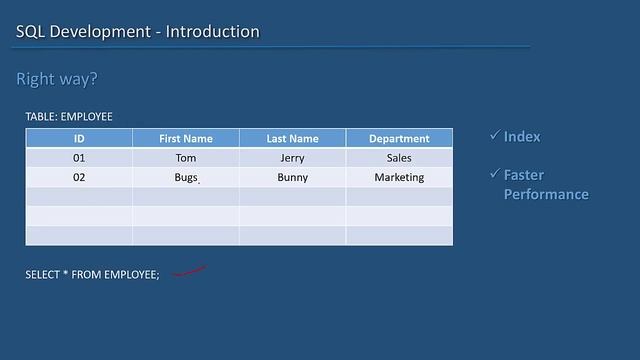Click the 'Tom' first name cell
Image resolution: width=640 pixels, height=360 pixels.
coord(186,158)
